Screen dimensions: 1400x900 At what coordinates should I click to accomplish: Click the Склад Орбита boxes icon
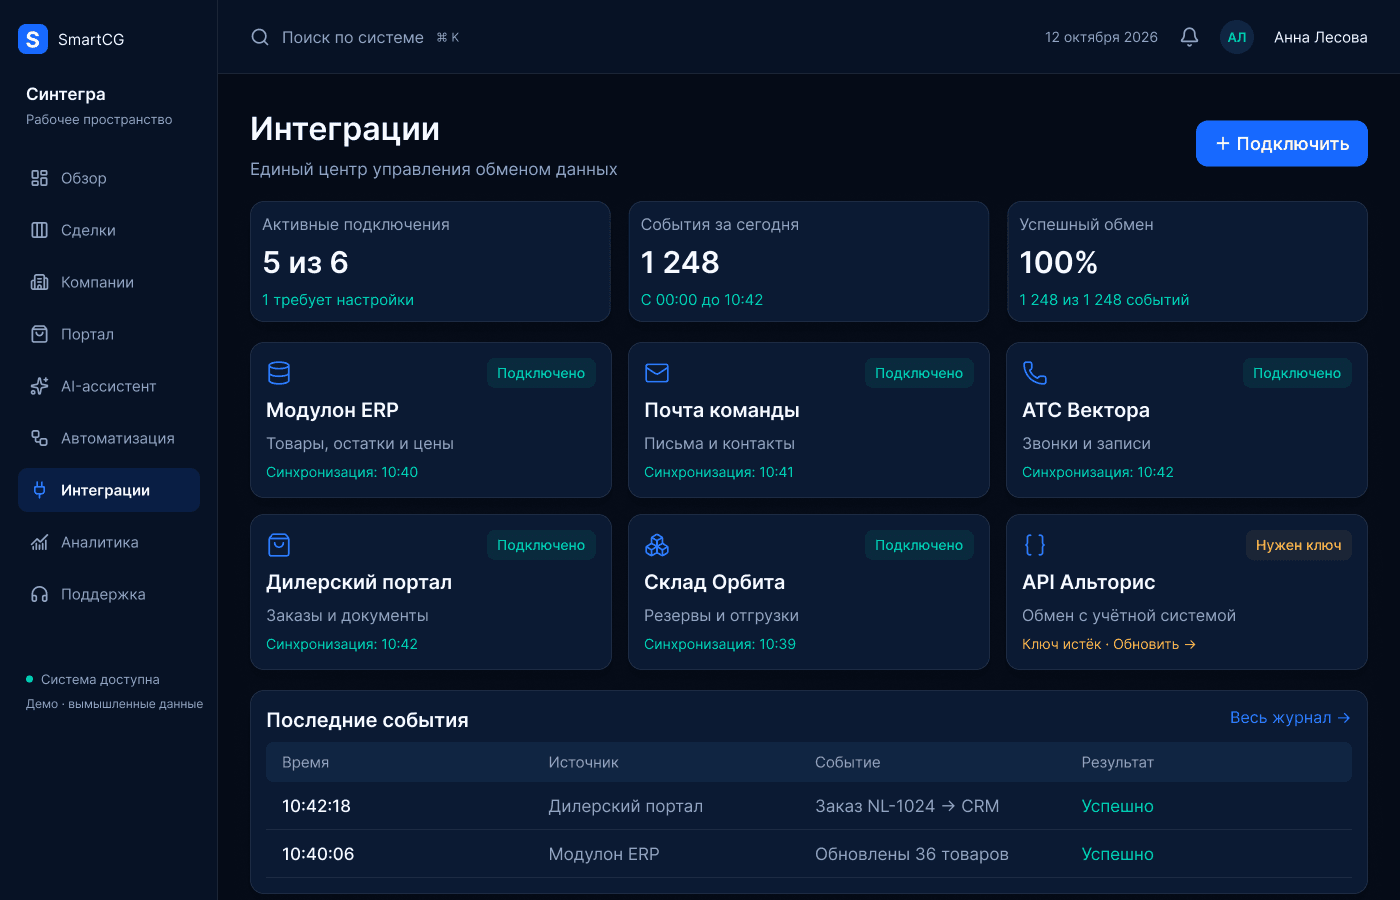point(657,545)
